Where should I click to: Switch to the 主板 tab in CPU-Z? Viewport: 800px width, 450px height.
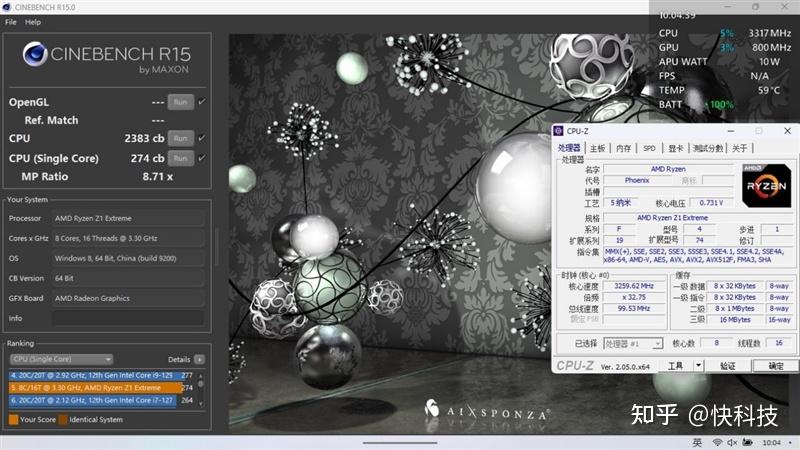click(x=597, y=148)
